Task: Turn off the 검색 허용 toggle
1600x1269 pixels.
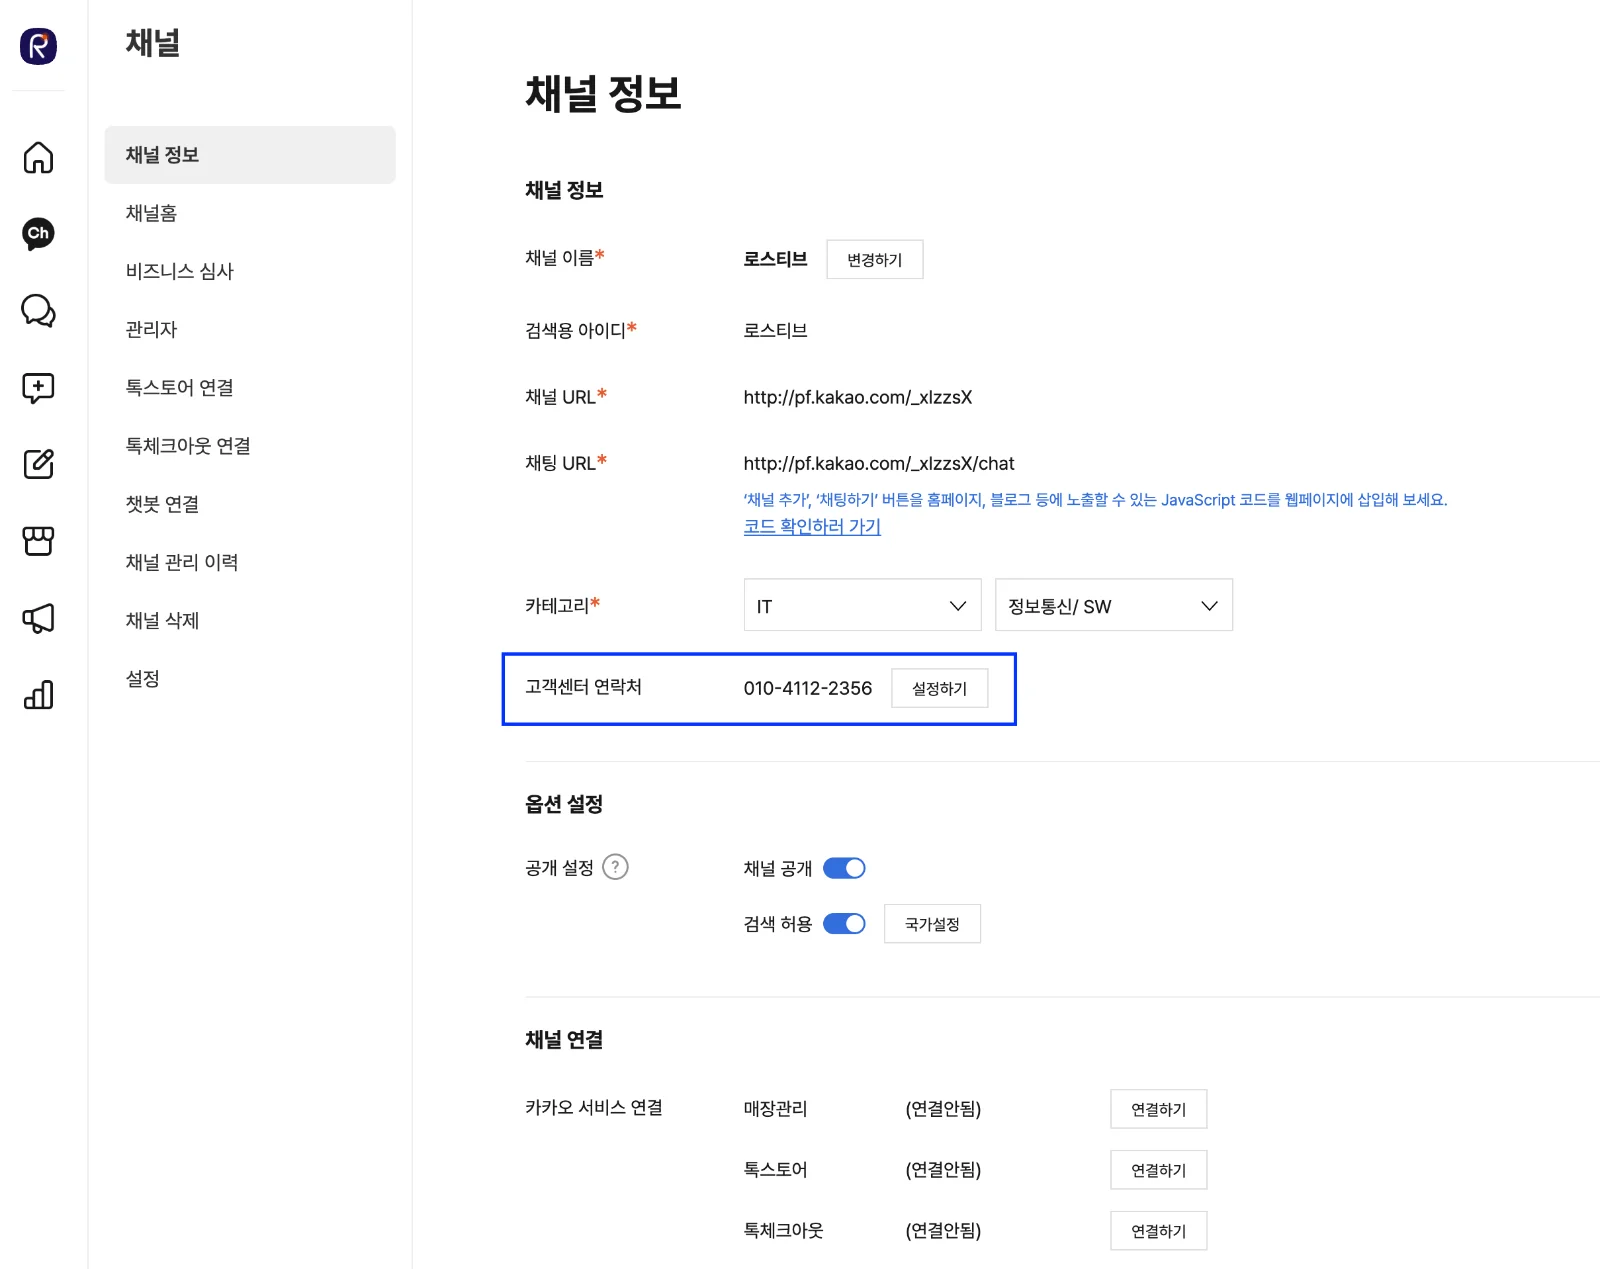Action: click(844, 924)
